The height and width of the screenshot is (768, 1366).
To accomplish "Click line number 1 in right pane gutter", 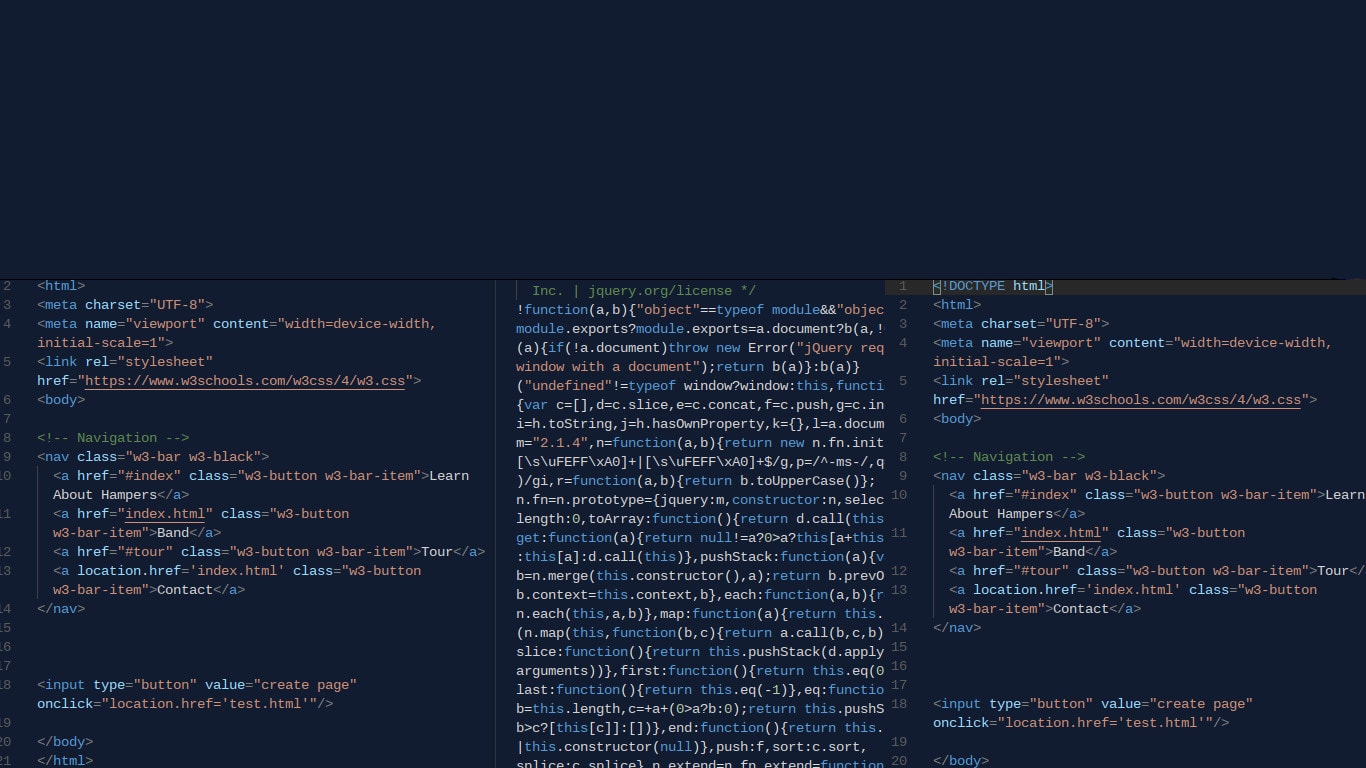I will (903, 286).
